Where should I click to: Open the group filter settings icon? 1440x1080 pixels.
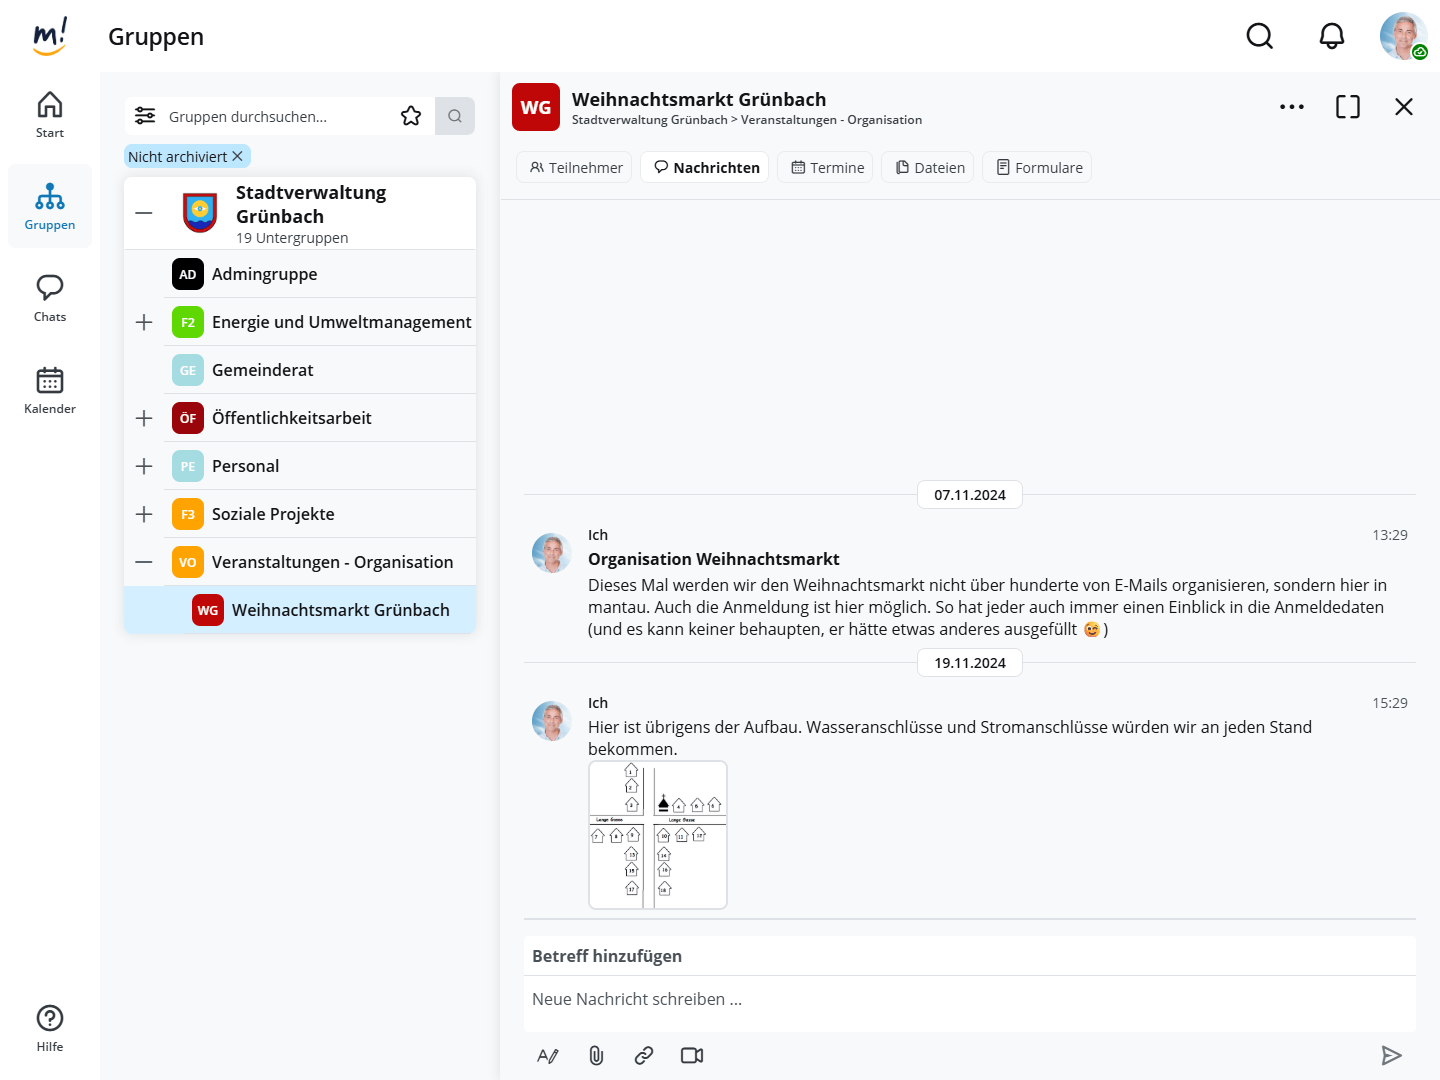click(145, 116)
